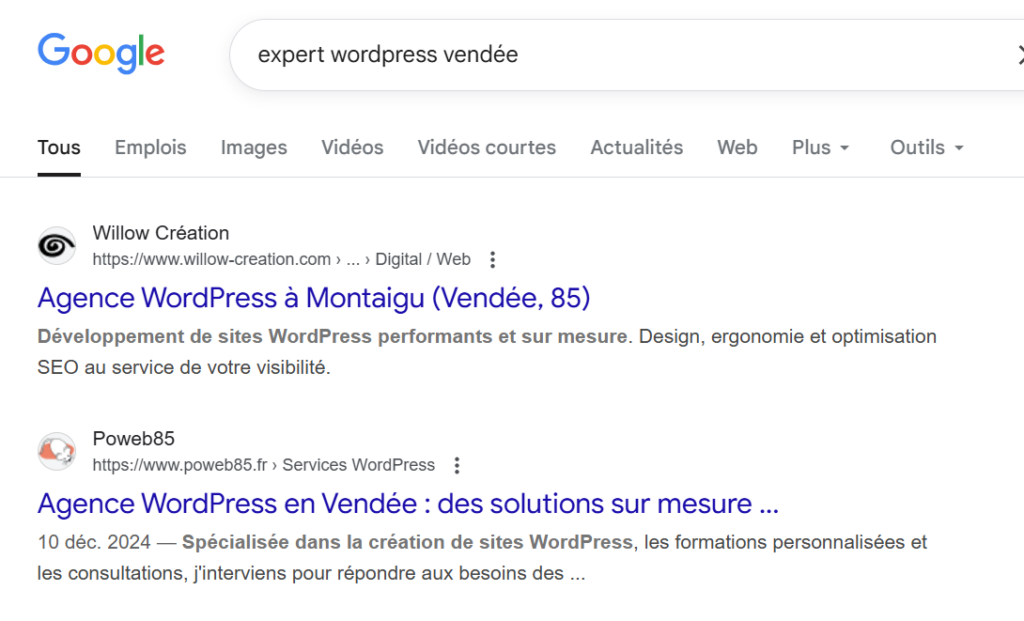Viewport: 1024px width, 621px height.
Task: Expand the Plus dropdown menu
Action: tap(820, 147)
